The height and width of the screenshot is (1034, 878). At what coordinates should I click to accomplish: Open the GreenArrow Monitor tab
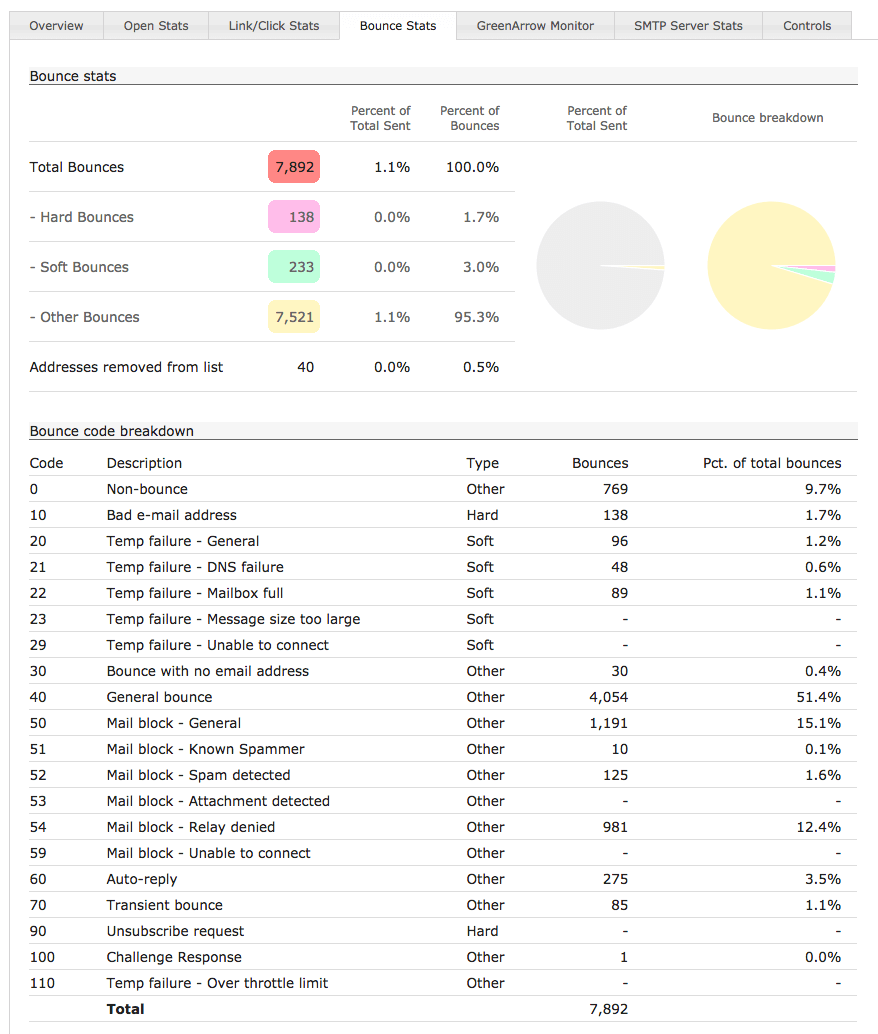click(535, 26)
